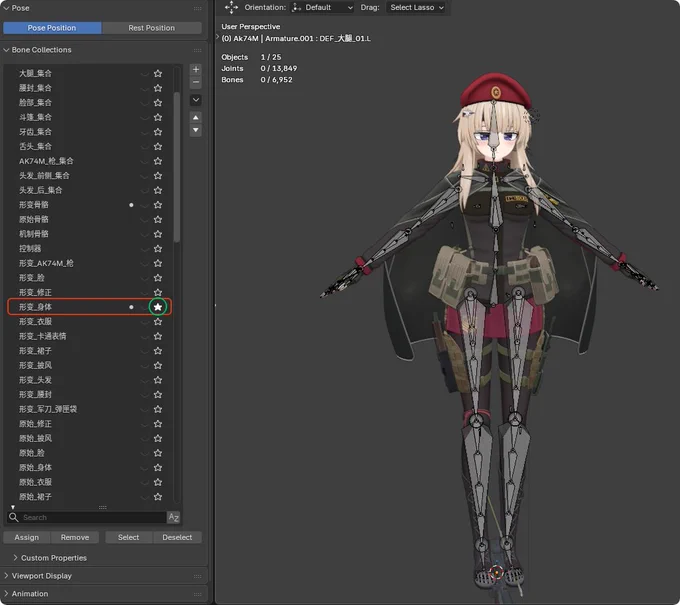Switch armature to Rest Position
The width and height of the screenshot is (680, 605).
click(x=152, y=28)
